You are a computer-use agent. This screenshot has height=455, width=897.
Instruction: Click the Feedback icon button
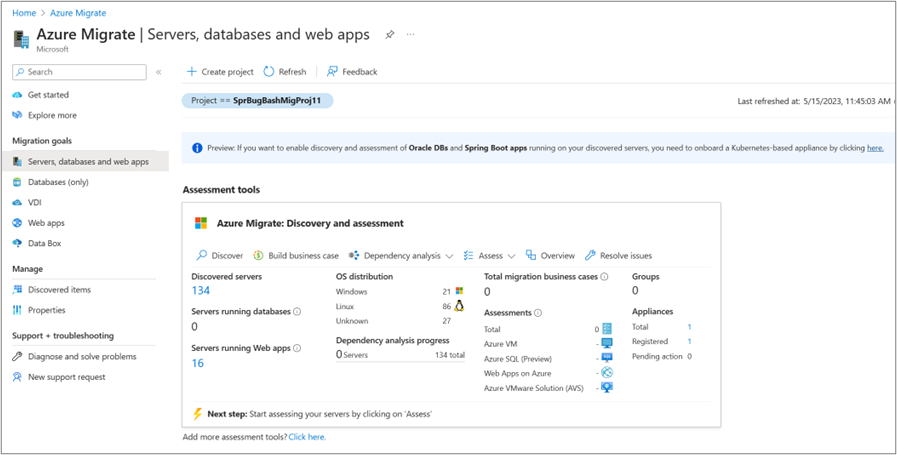tap(333, 72)
